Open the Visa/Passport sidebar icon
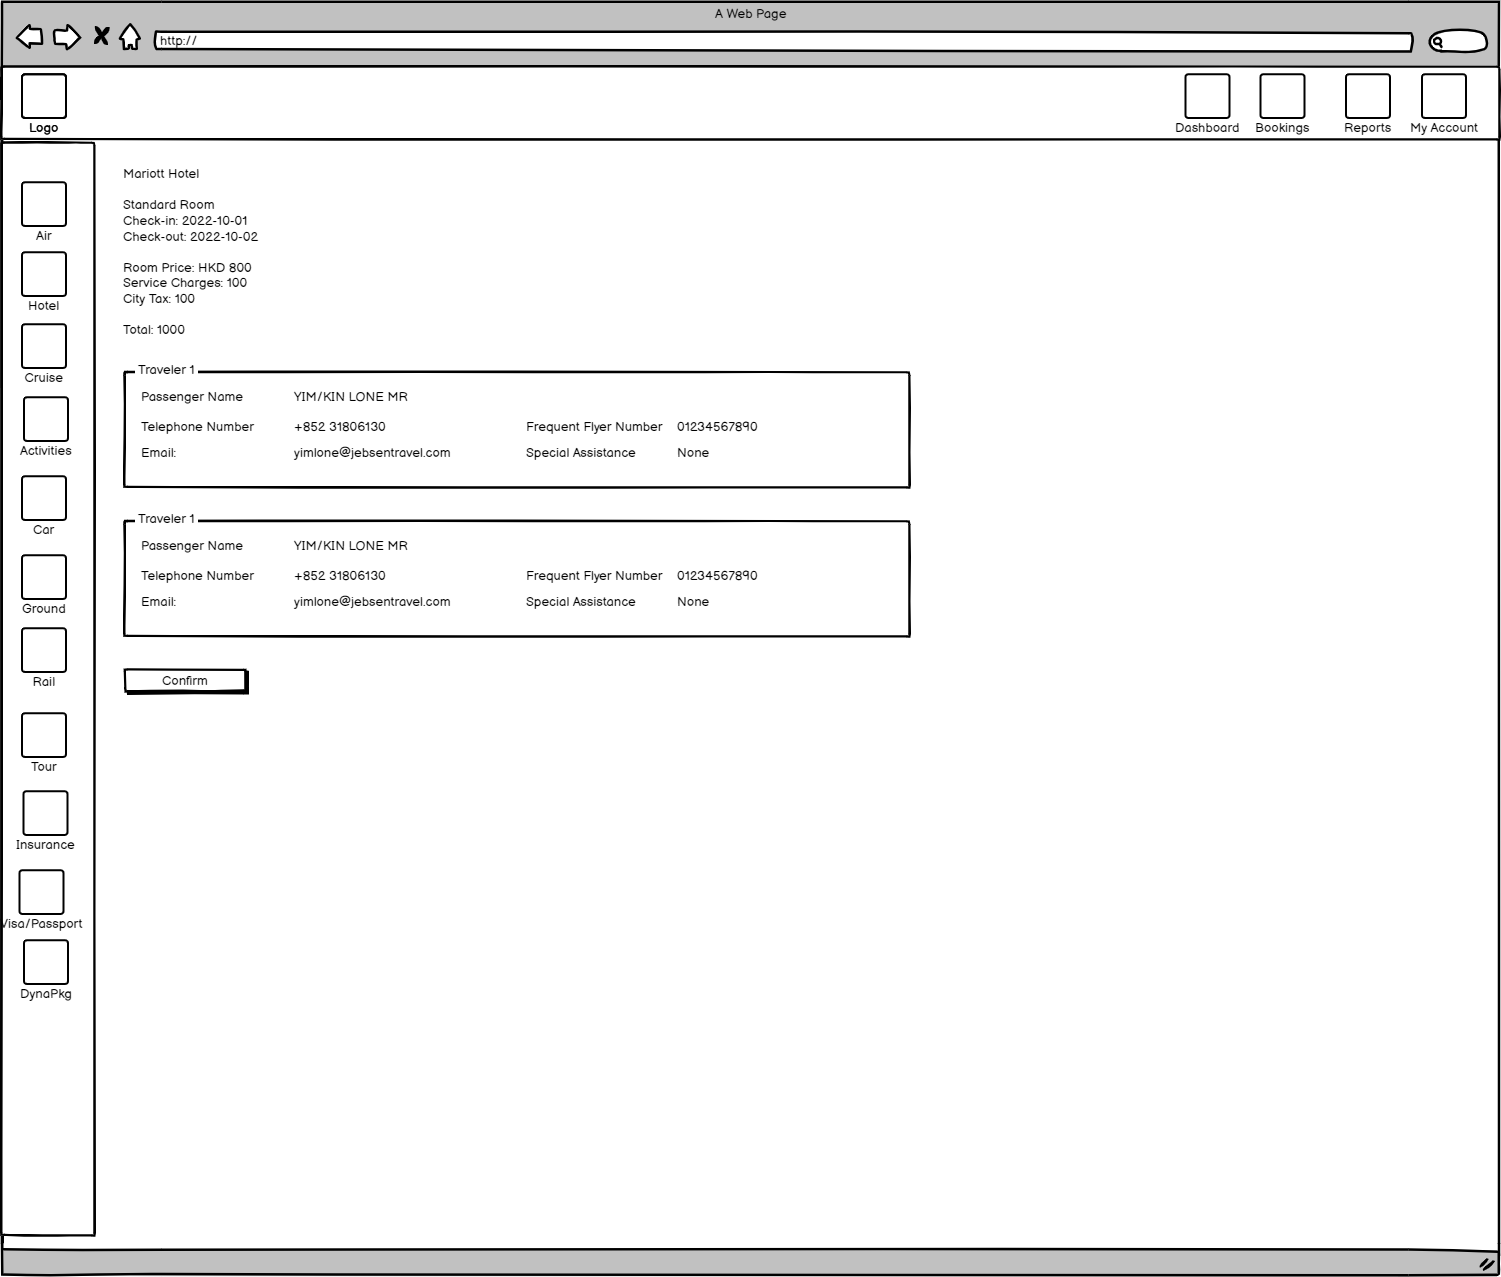Image resolution: width=1501 pixels, height=1277 pixels. 42,892
